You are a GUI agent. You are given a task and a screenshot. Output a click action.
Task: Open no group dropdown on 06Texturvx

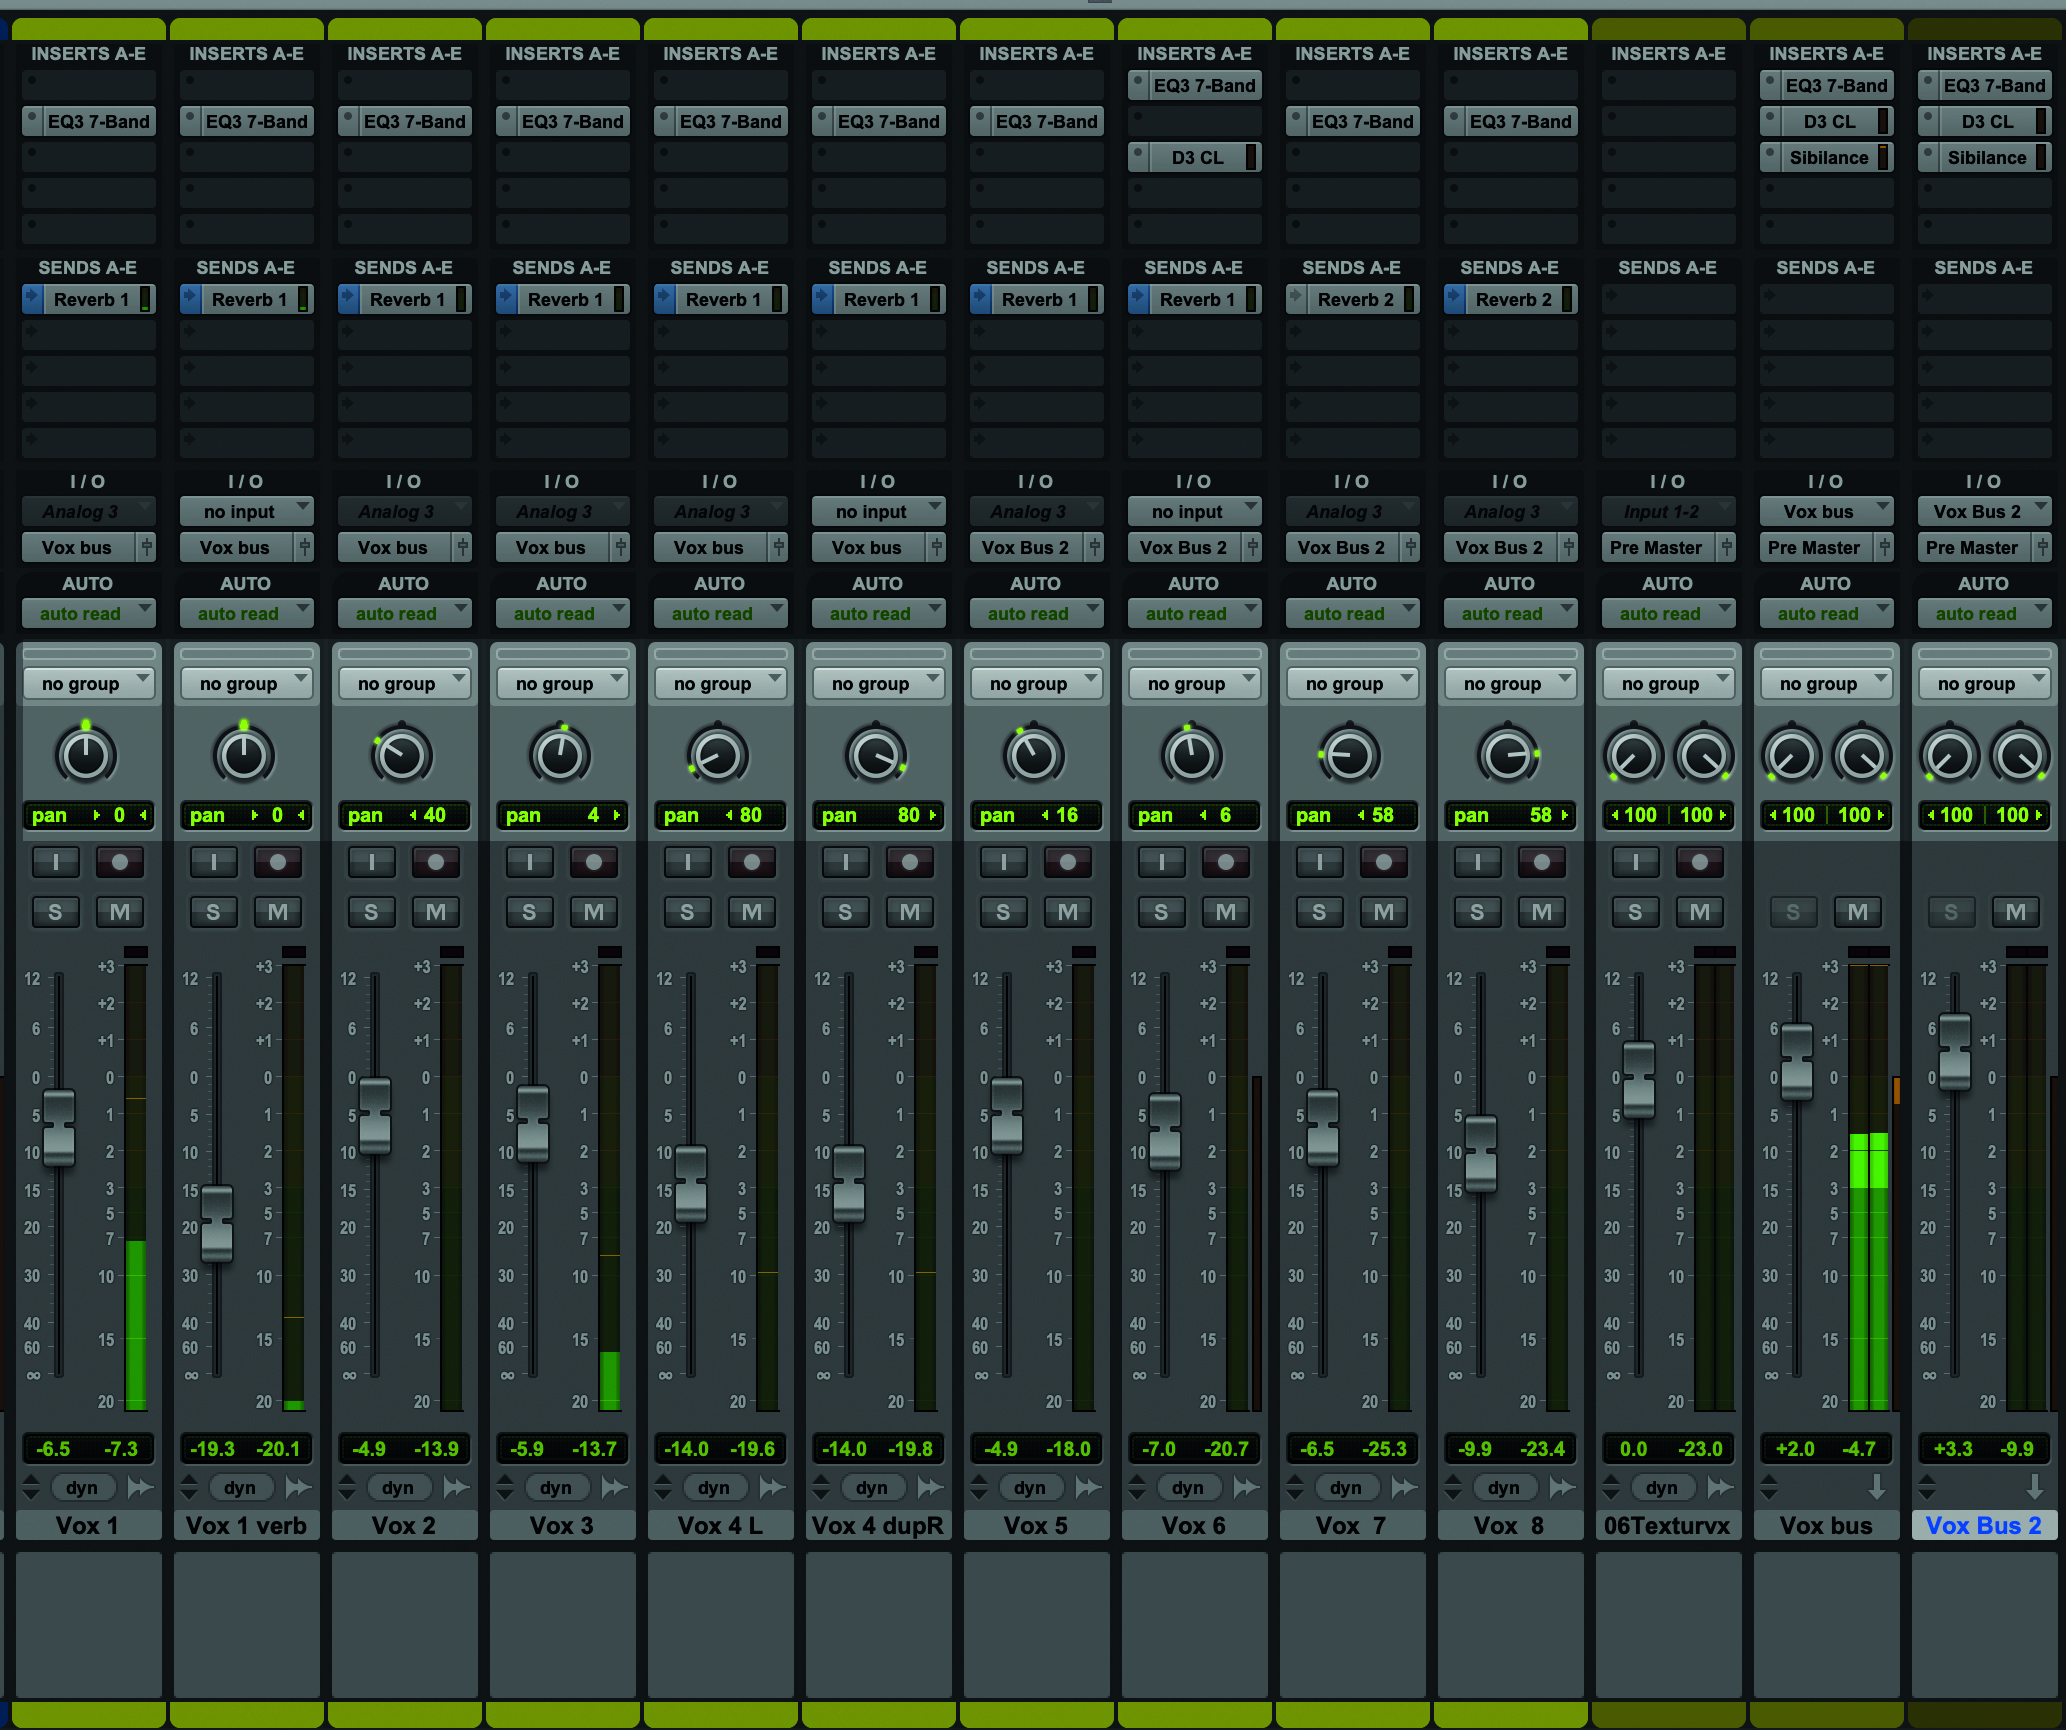click(1669, 683)
